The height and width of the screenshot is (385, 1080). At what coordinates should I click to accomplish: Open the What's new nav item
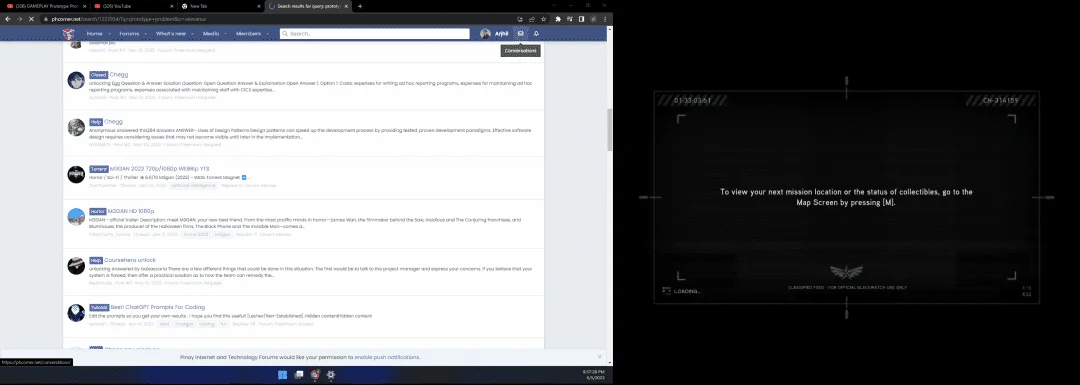(171, 33)
